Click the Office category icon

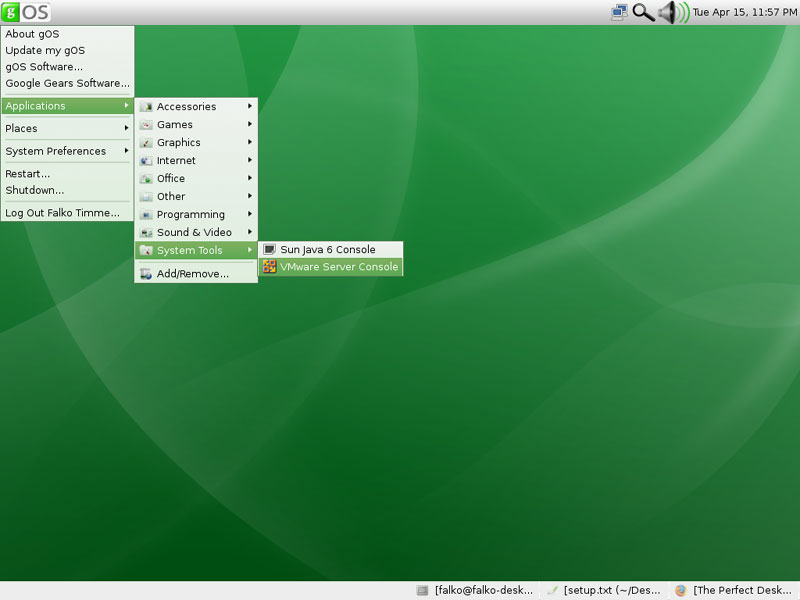coord(146,179)
